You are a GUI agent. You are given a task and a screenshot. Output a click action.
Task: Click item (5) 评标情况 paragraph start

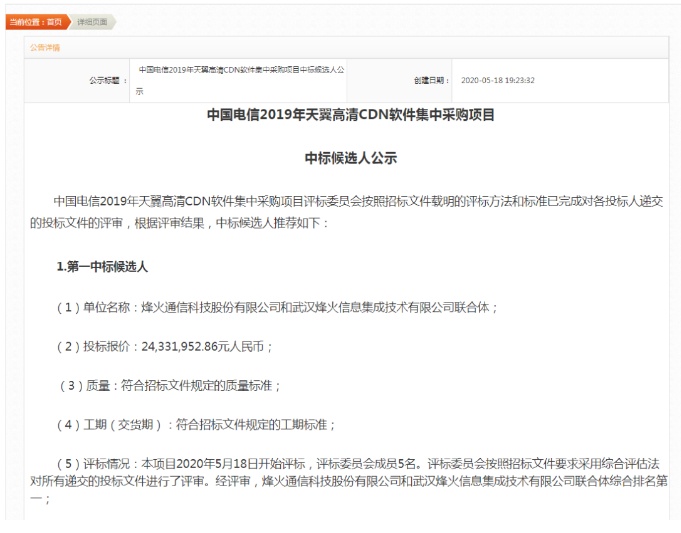pos(120,463)
